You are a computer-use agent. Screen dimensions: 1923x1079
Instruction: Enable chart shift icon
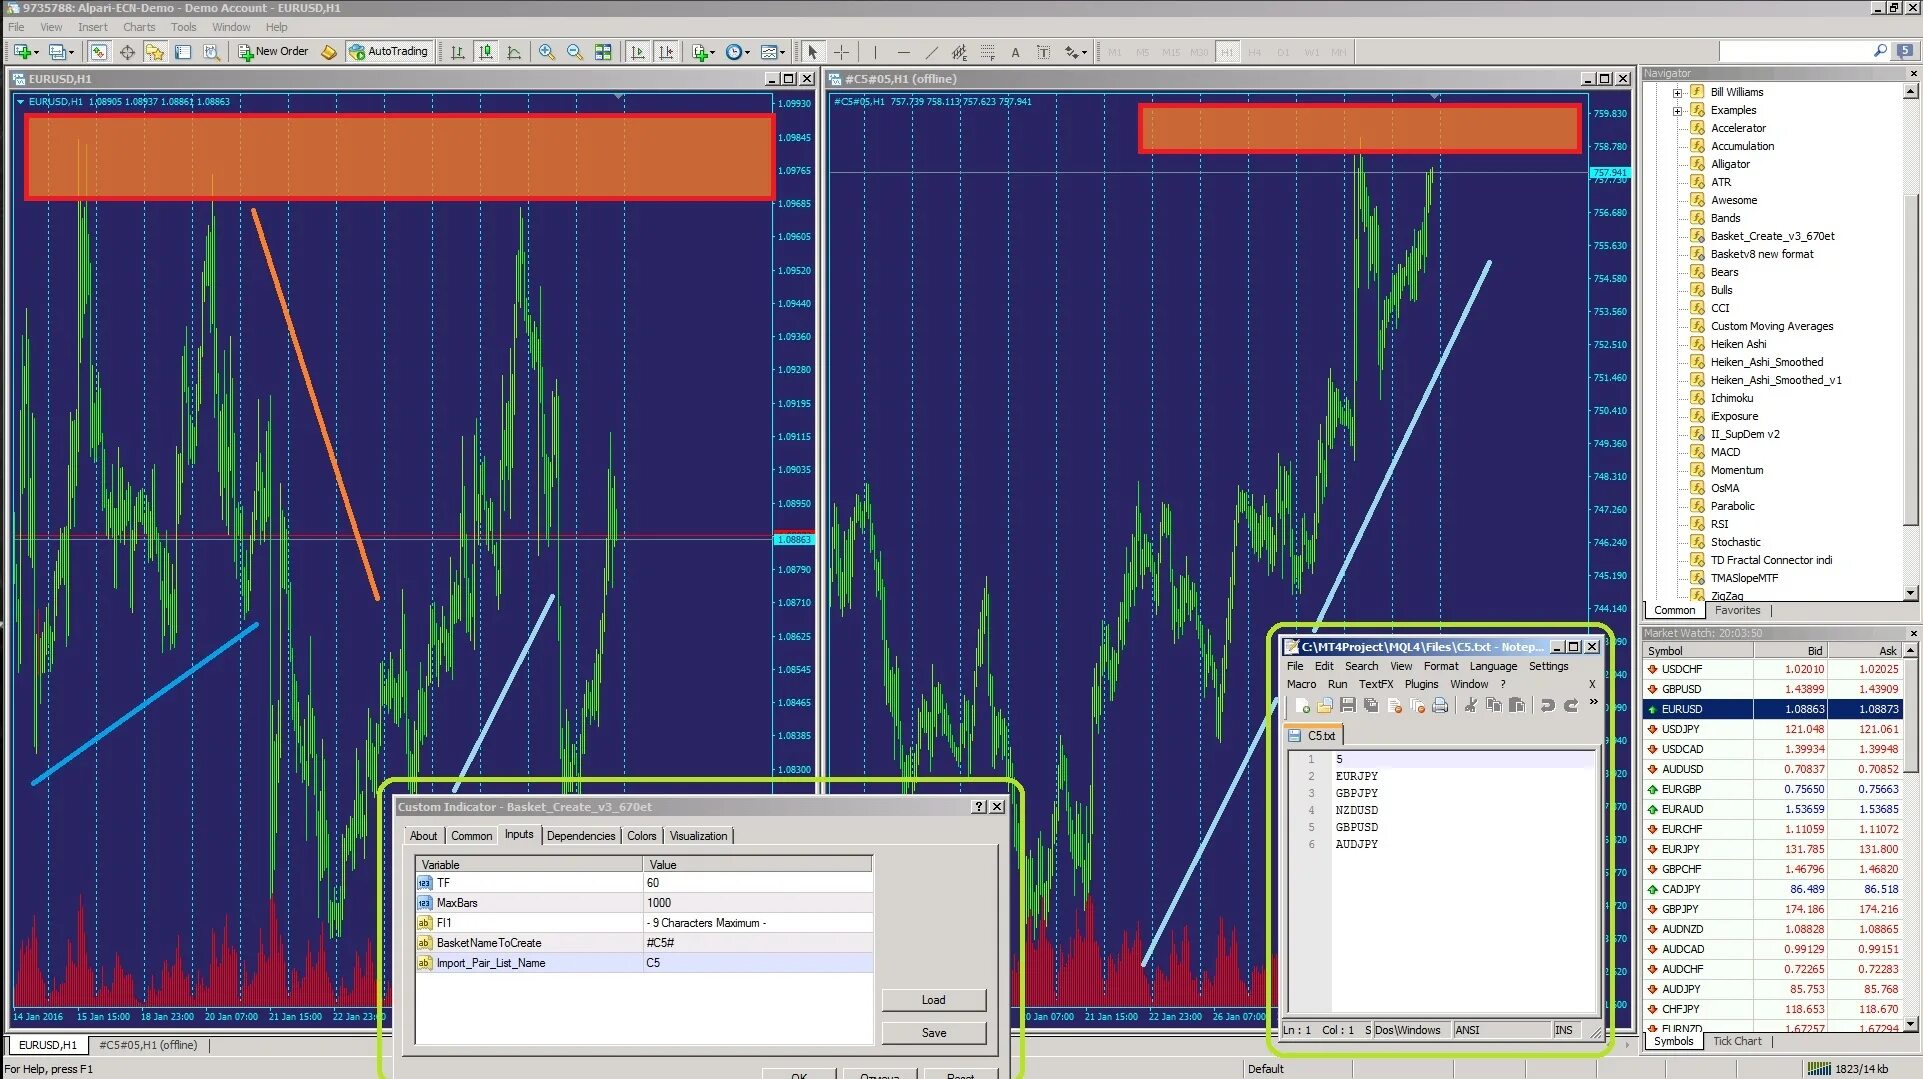coord(666,52)
